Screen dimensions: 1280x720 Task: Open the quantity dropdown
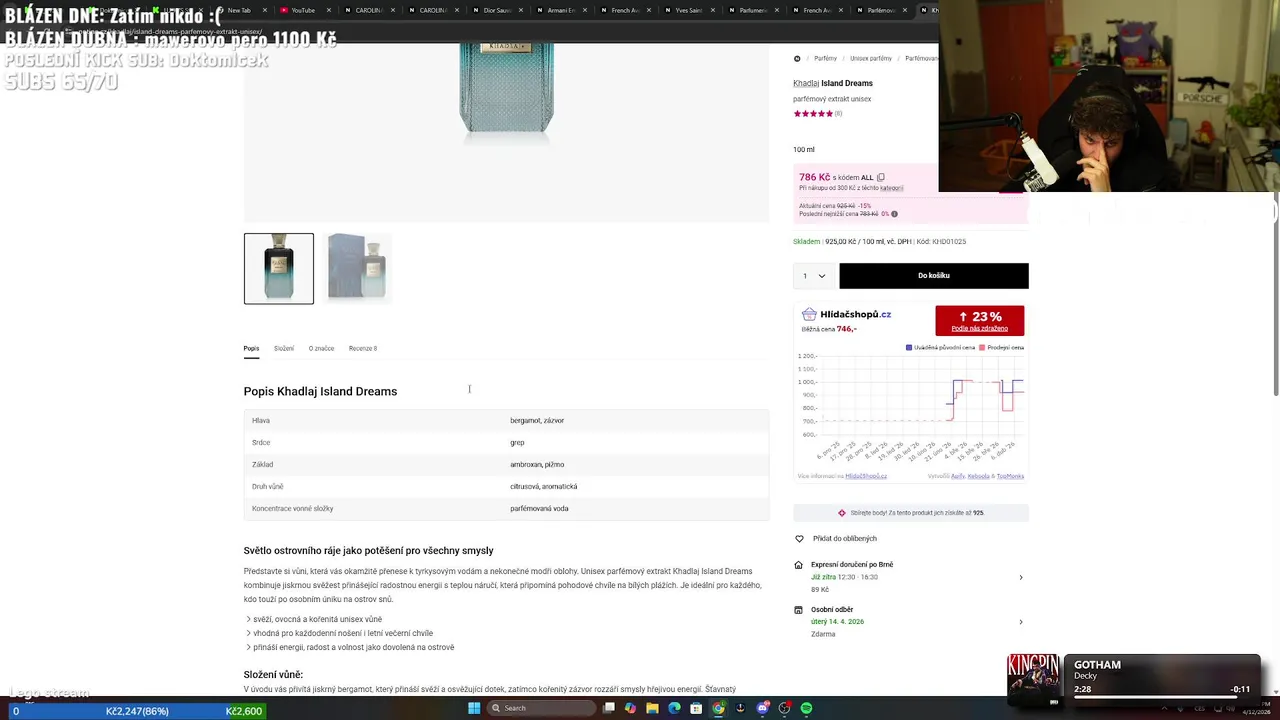(815, 276)
